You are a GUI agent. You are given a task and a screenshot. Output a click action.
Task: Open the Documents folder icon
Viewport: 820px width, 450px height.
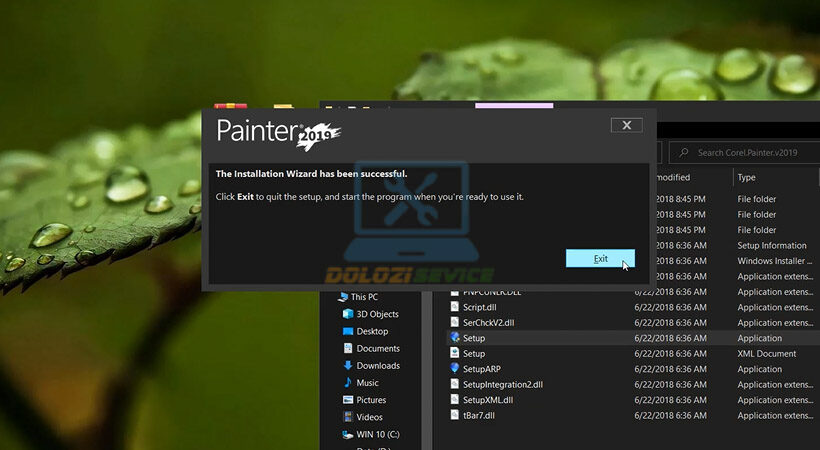[348, 348]
